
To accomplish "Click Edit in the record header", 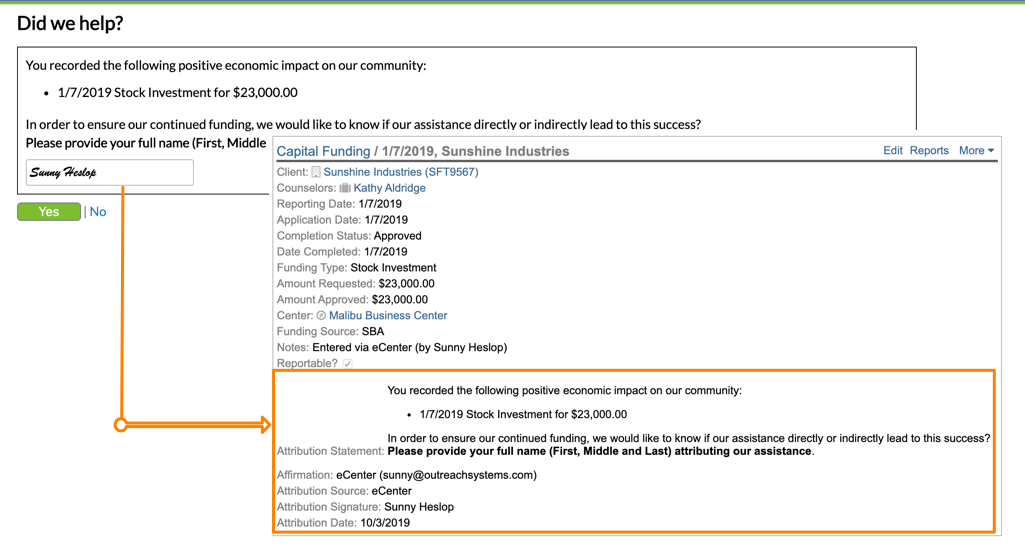I will tap(892, 150).
